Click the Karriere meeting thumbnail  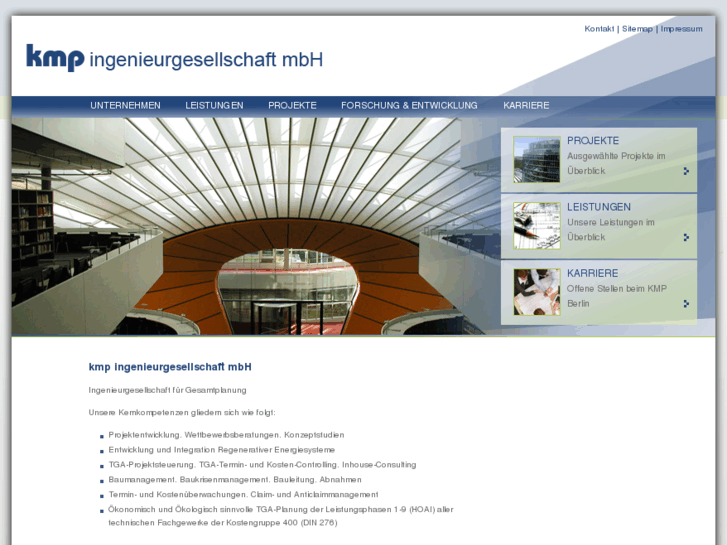(536, 292)
